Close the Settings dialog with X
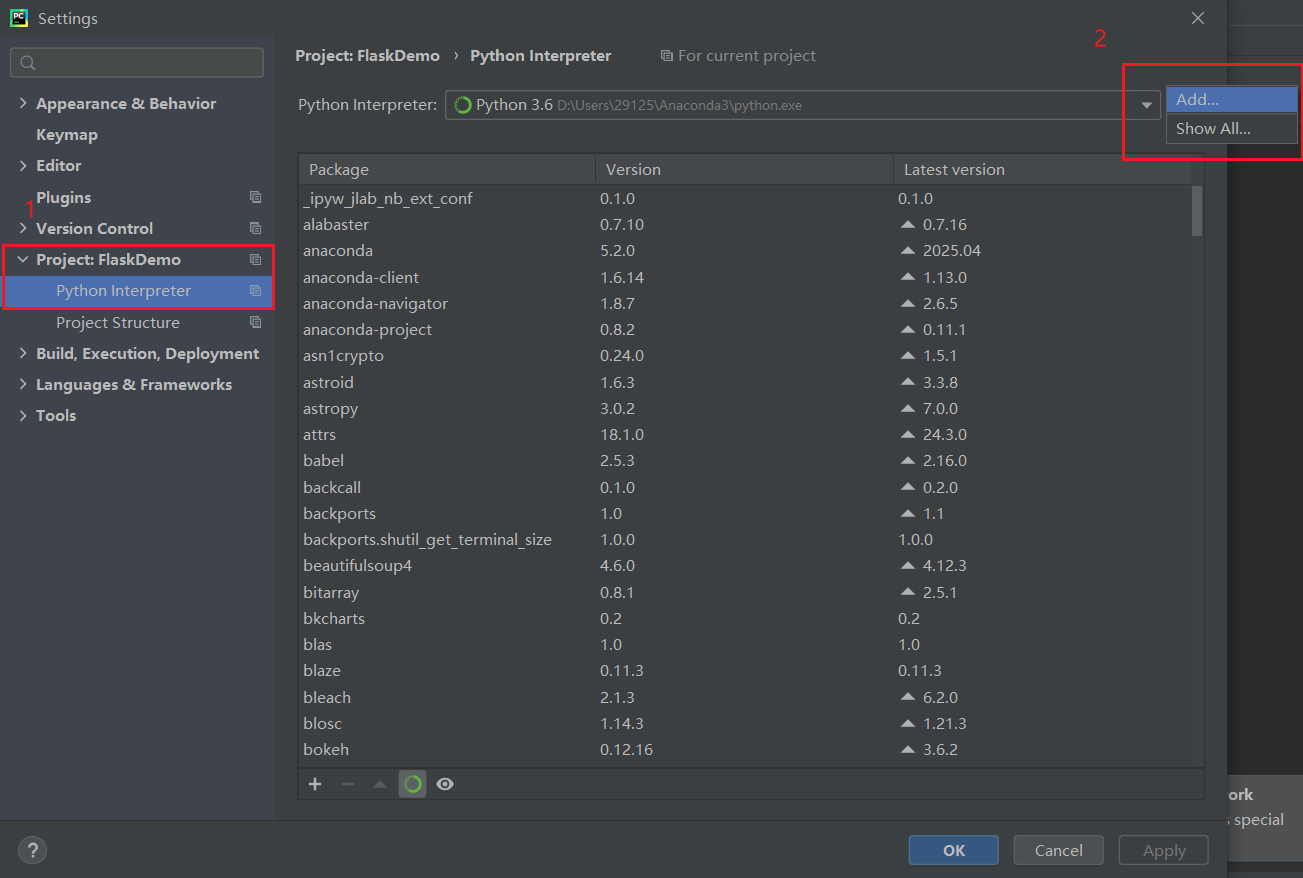Image resolution: width=1303 pixels, height=878 pixels. coord(1198,18)
